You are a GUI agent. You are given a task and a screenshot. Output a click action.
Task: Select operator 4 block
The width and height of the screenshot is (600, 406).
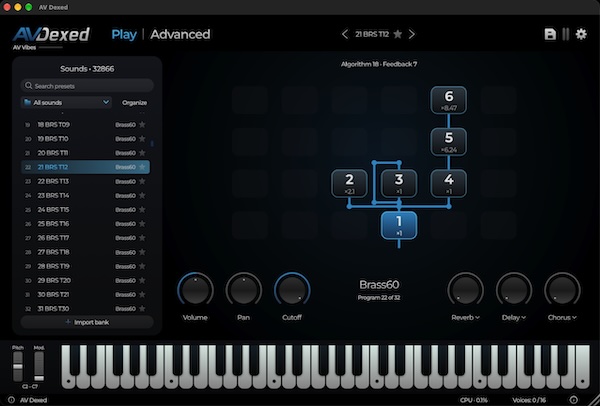pos(448,184)
